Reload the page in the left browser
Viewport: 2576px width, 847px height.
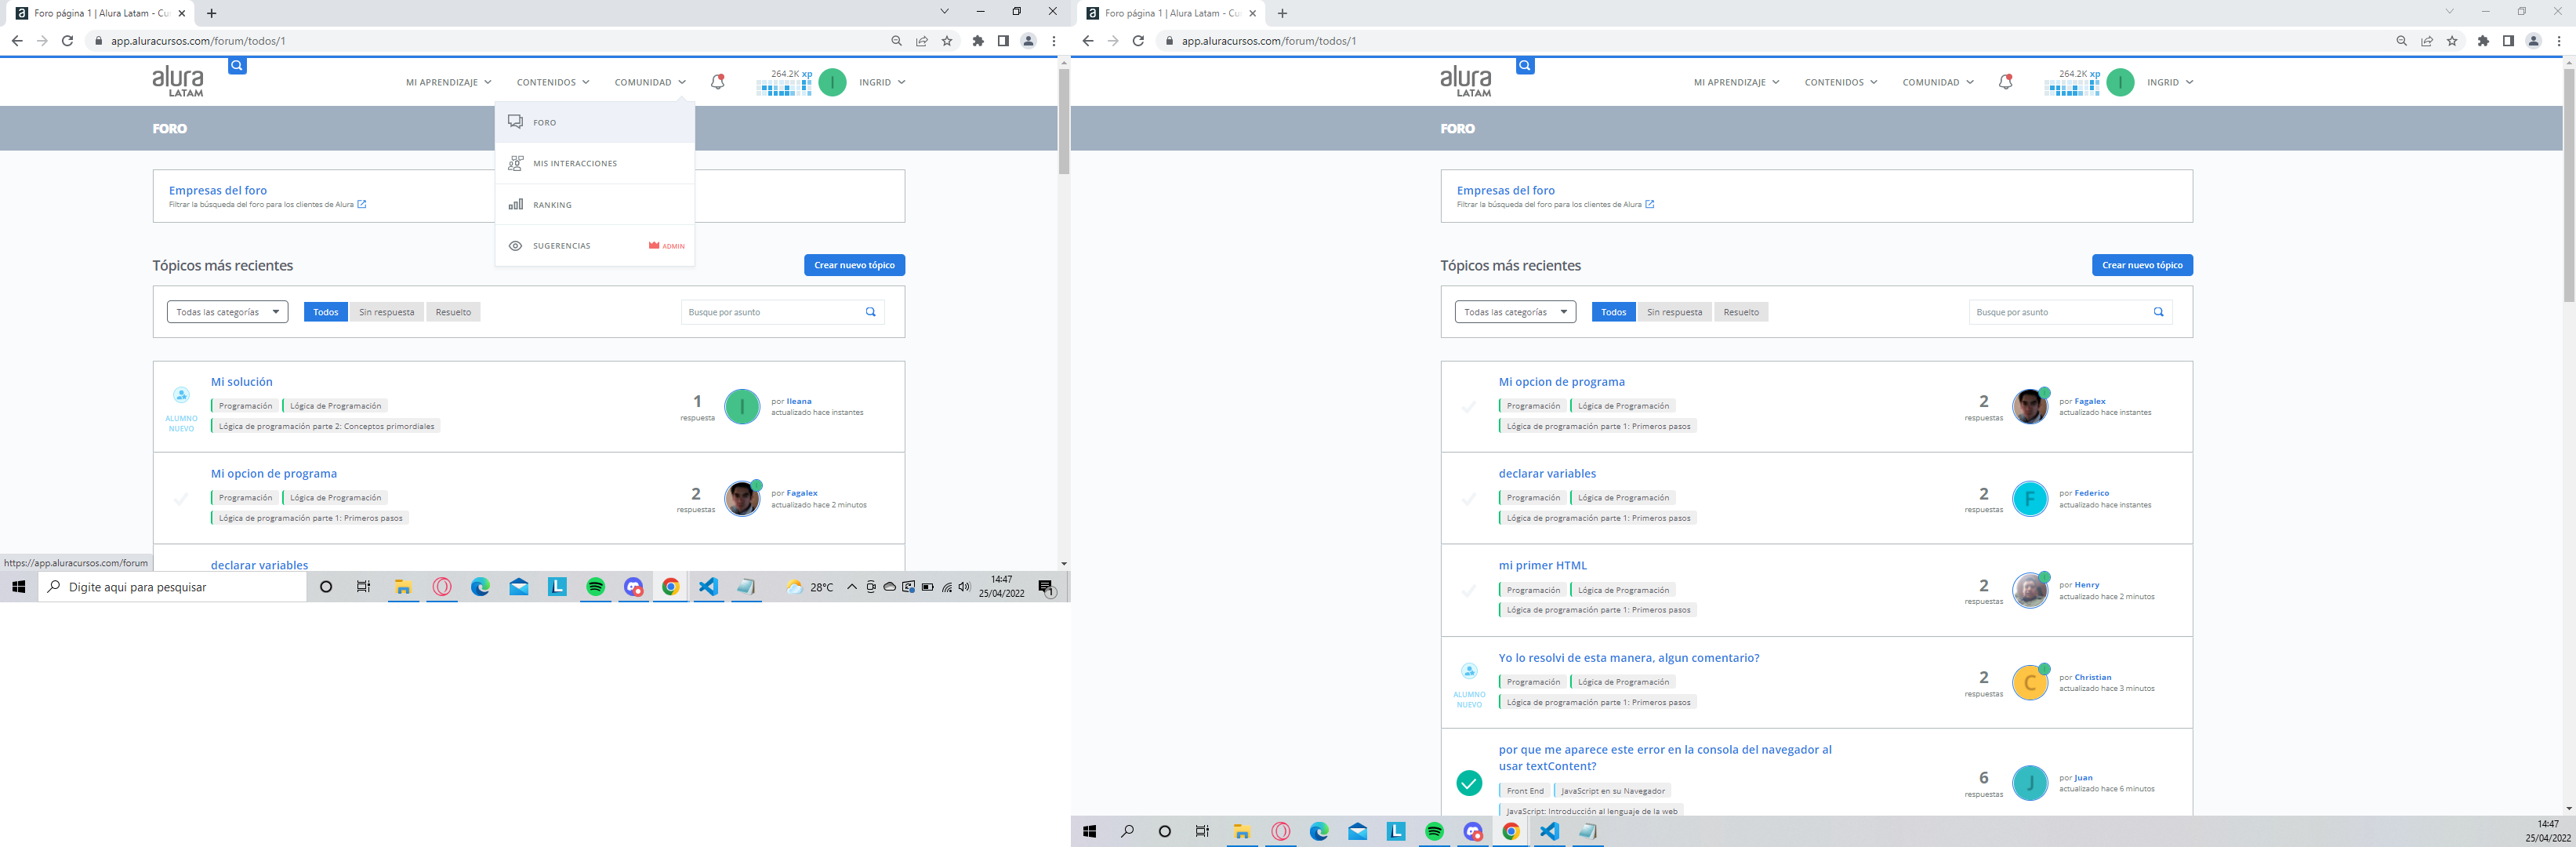point(68,41)
